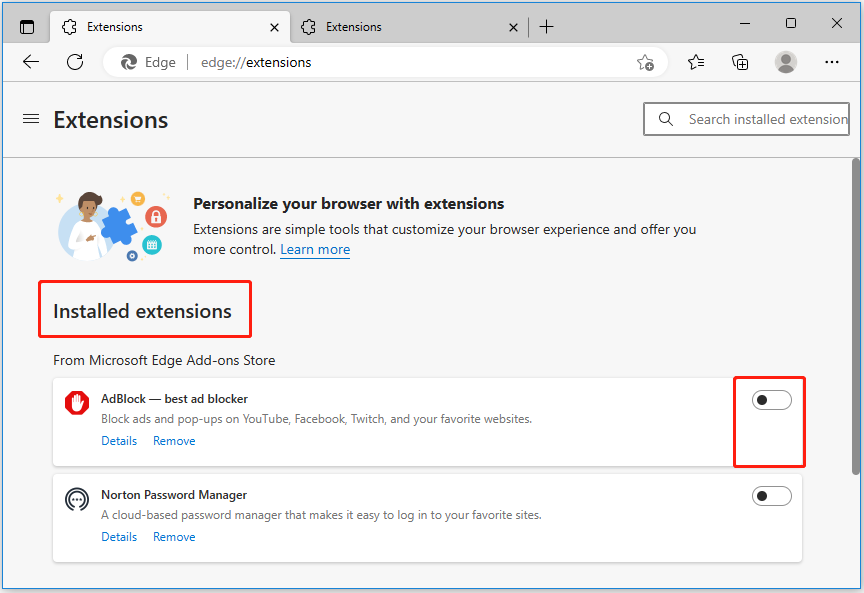Screen dimensions: 864x593
Task: Maximize the browser window
Action: pos(791,23)
